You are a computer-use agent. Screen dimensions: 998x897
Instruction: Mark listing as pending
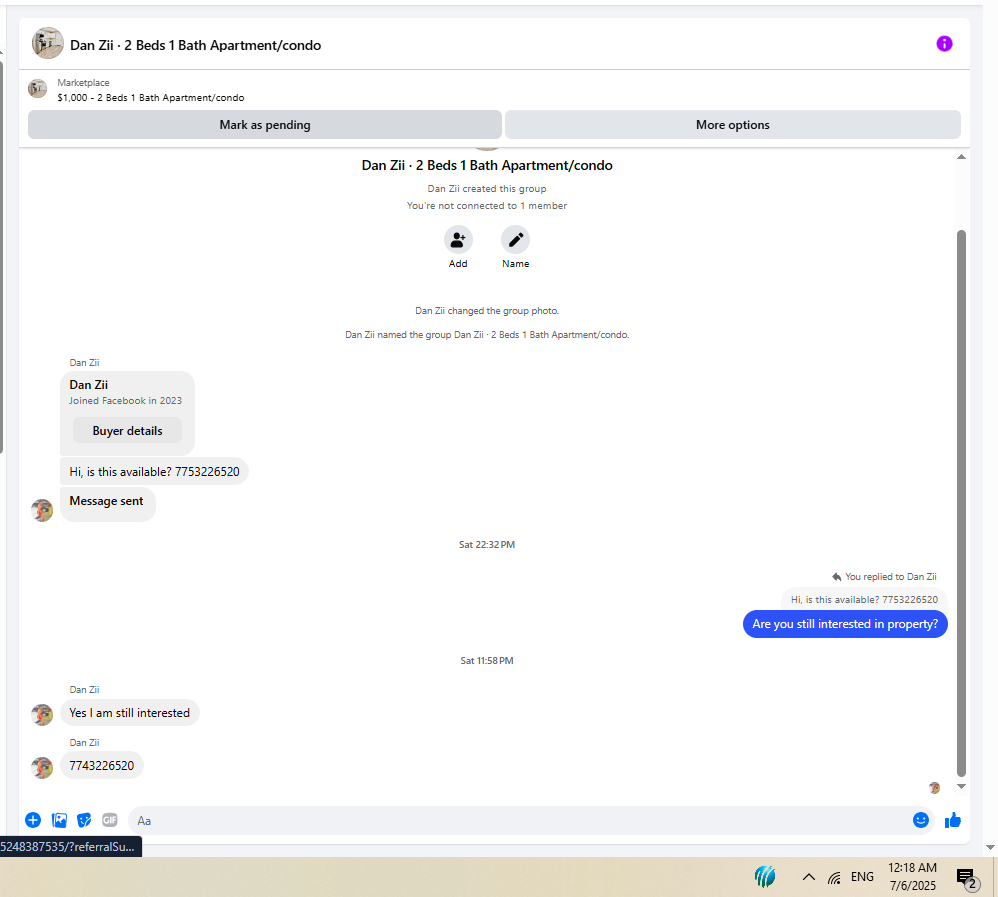pos(265,125)
